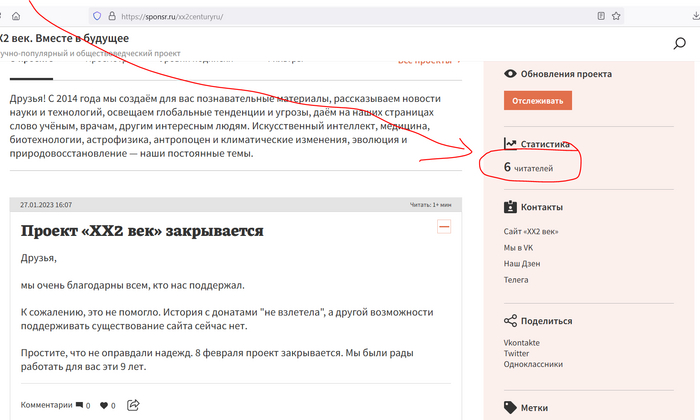Click the Статистика heading
Viewport: 700px width, 420px height.
point(545,144)
